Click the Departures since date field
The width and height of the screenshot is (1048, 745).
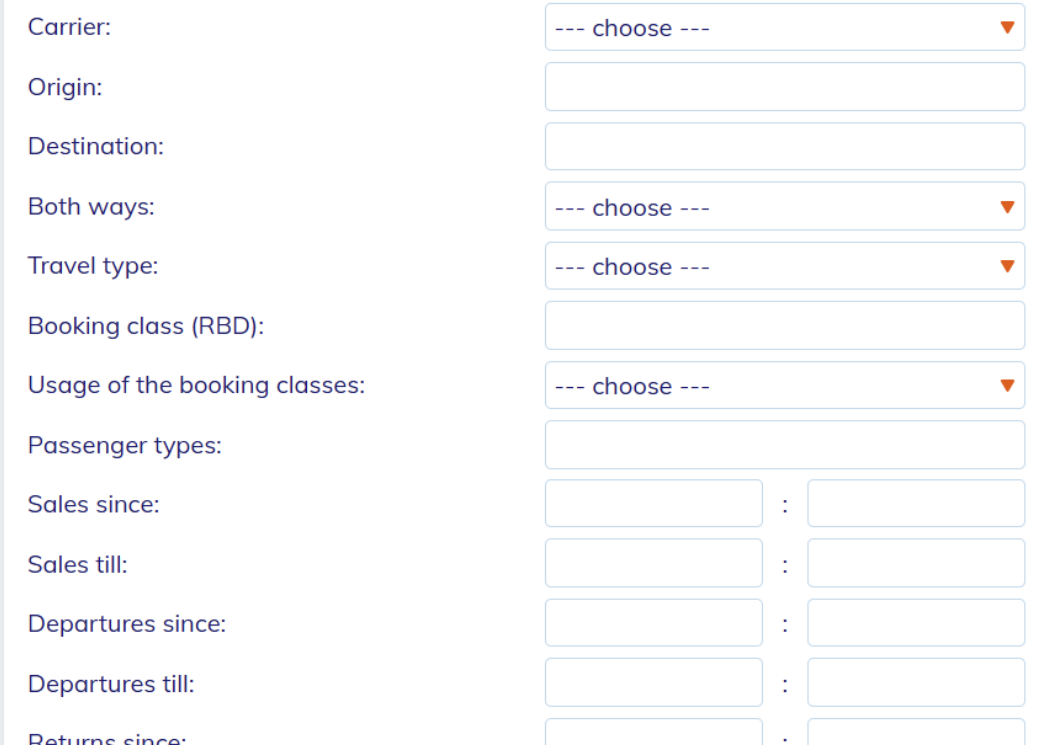653,624
